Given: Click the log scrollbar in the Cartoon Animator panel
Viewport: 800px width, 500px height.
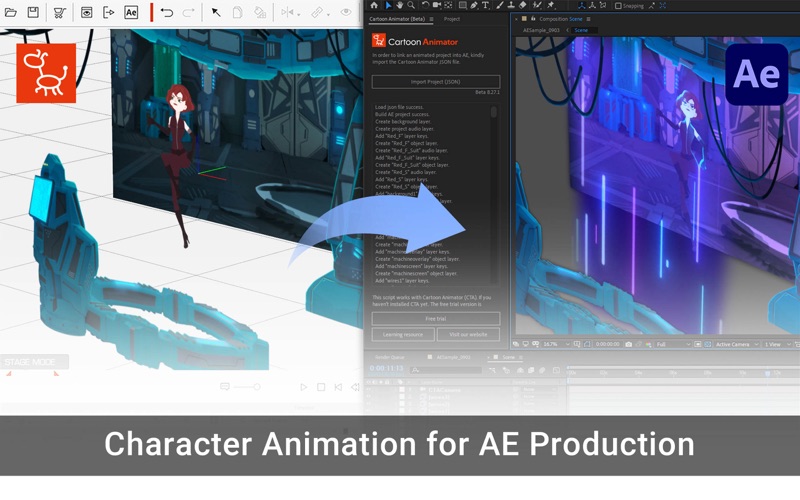Looking at the screenshot, I should pyautogui.click(x=493, y=112).
